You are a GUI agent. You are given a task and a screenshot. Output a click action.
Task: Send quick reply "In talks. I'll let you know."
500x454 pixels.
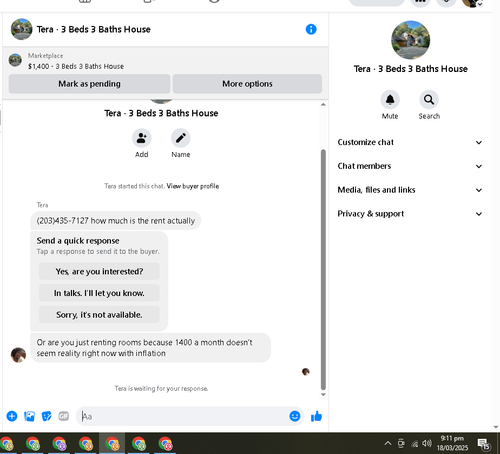click(99, 293)
